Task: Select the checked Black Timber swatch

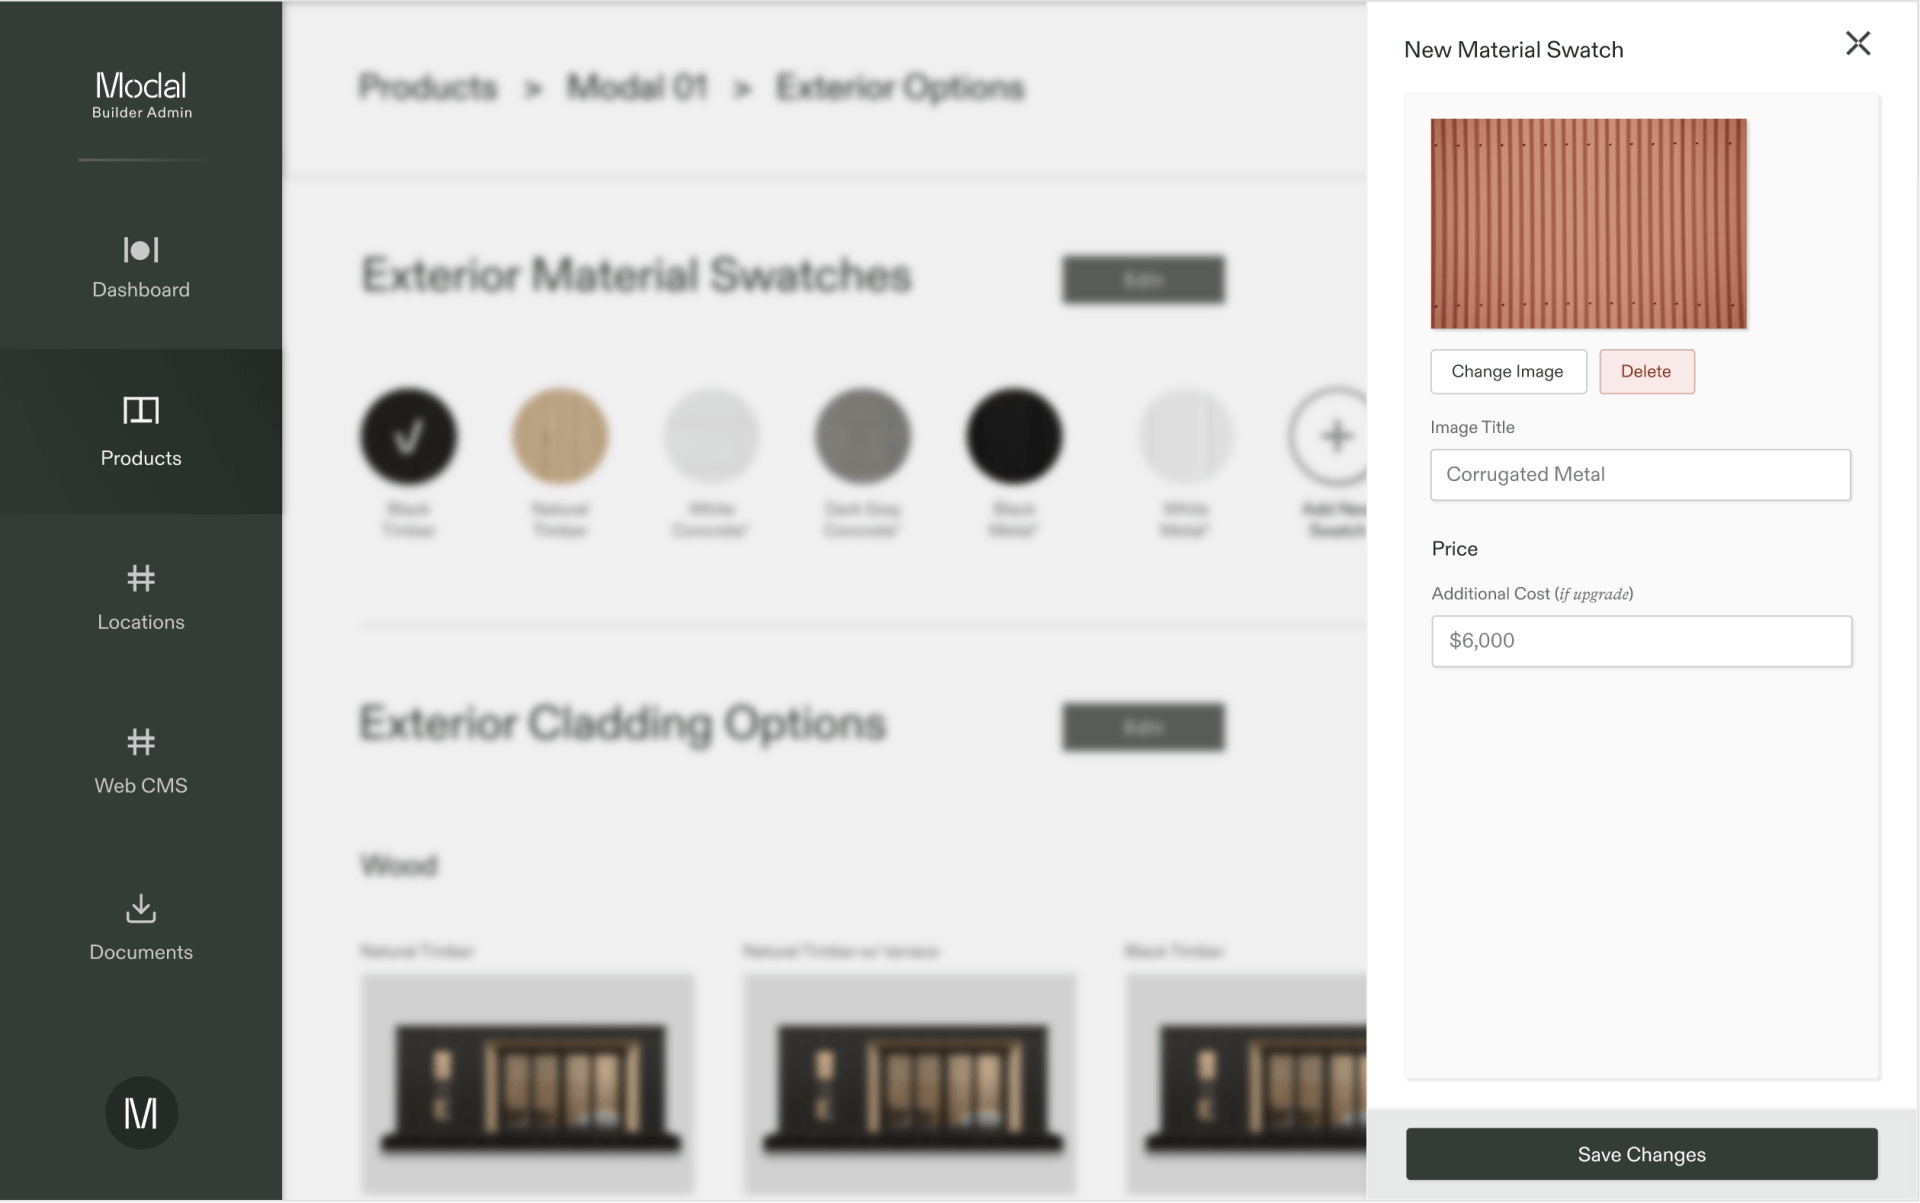Action: pos(408,435)
